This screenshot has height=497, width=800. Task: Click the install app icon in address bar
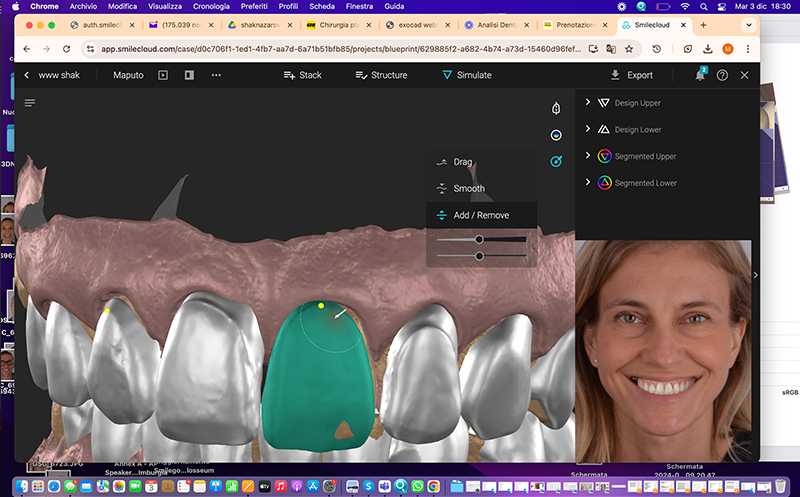click(x=593, y=49)
